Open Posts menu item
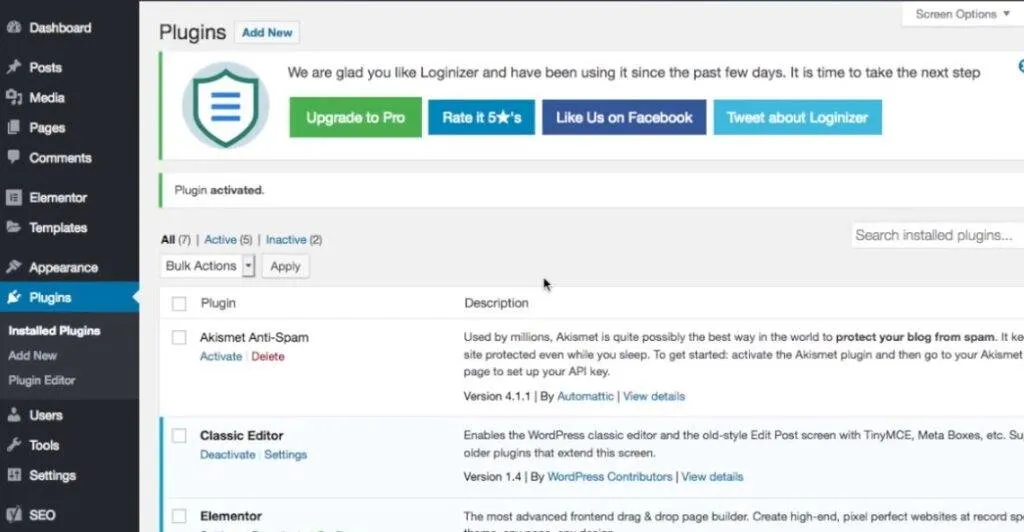 point(45,67)
